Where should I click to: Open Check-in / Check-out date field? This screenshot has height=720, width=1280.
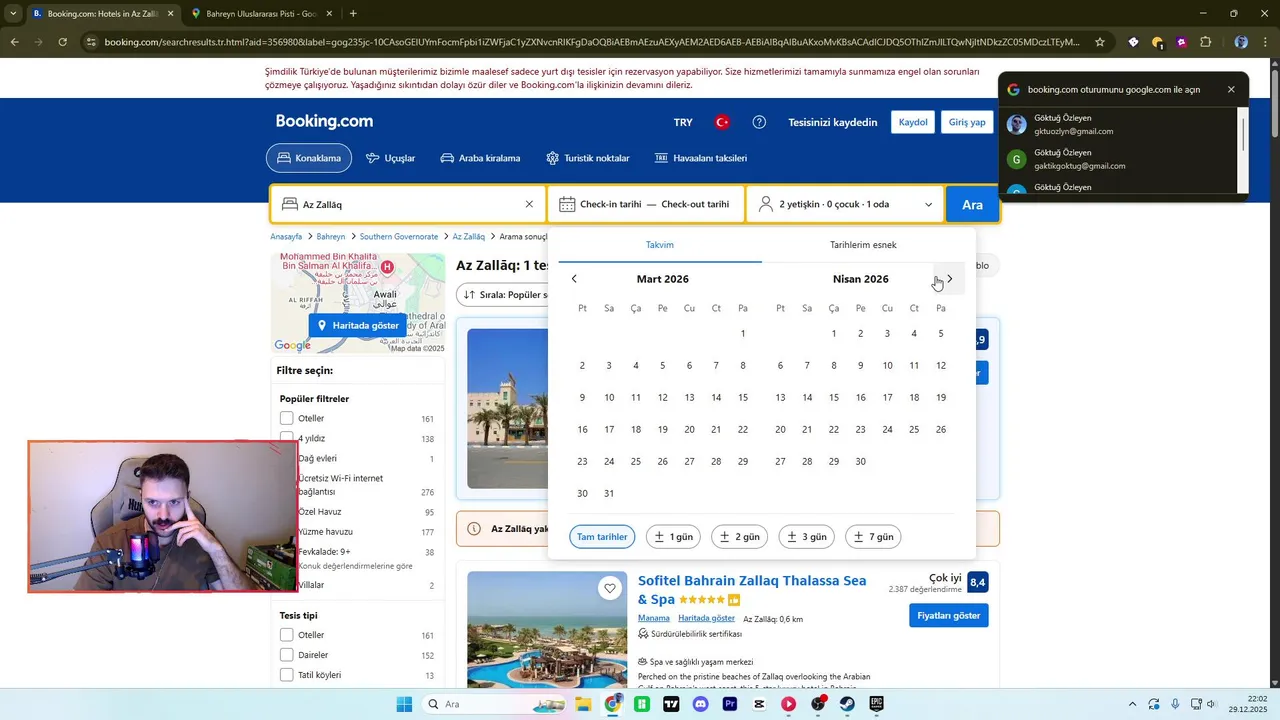coord(646,204)
